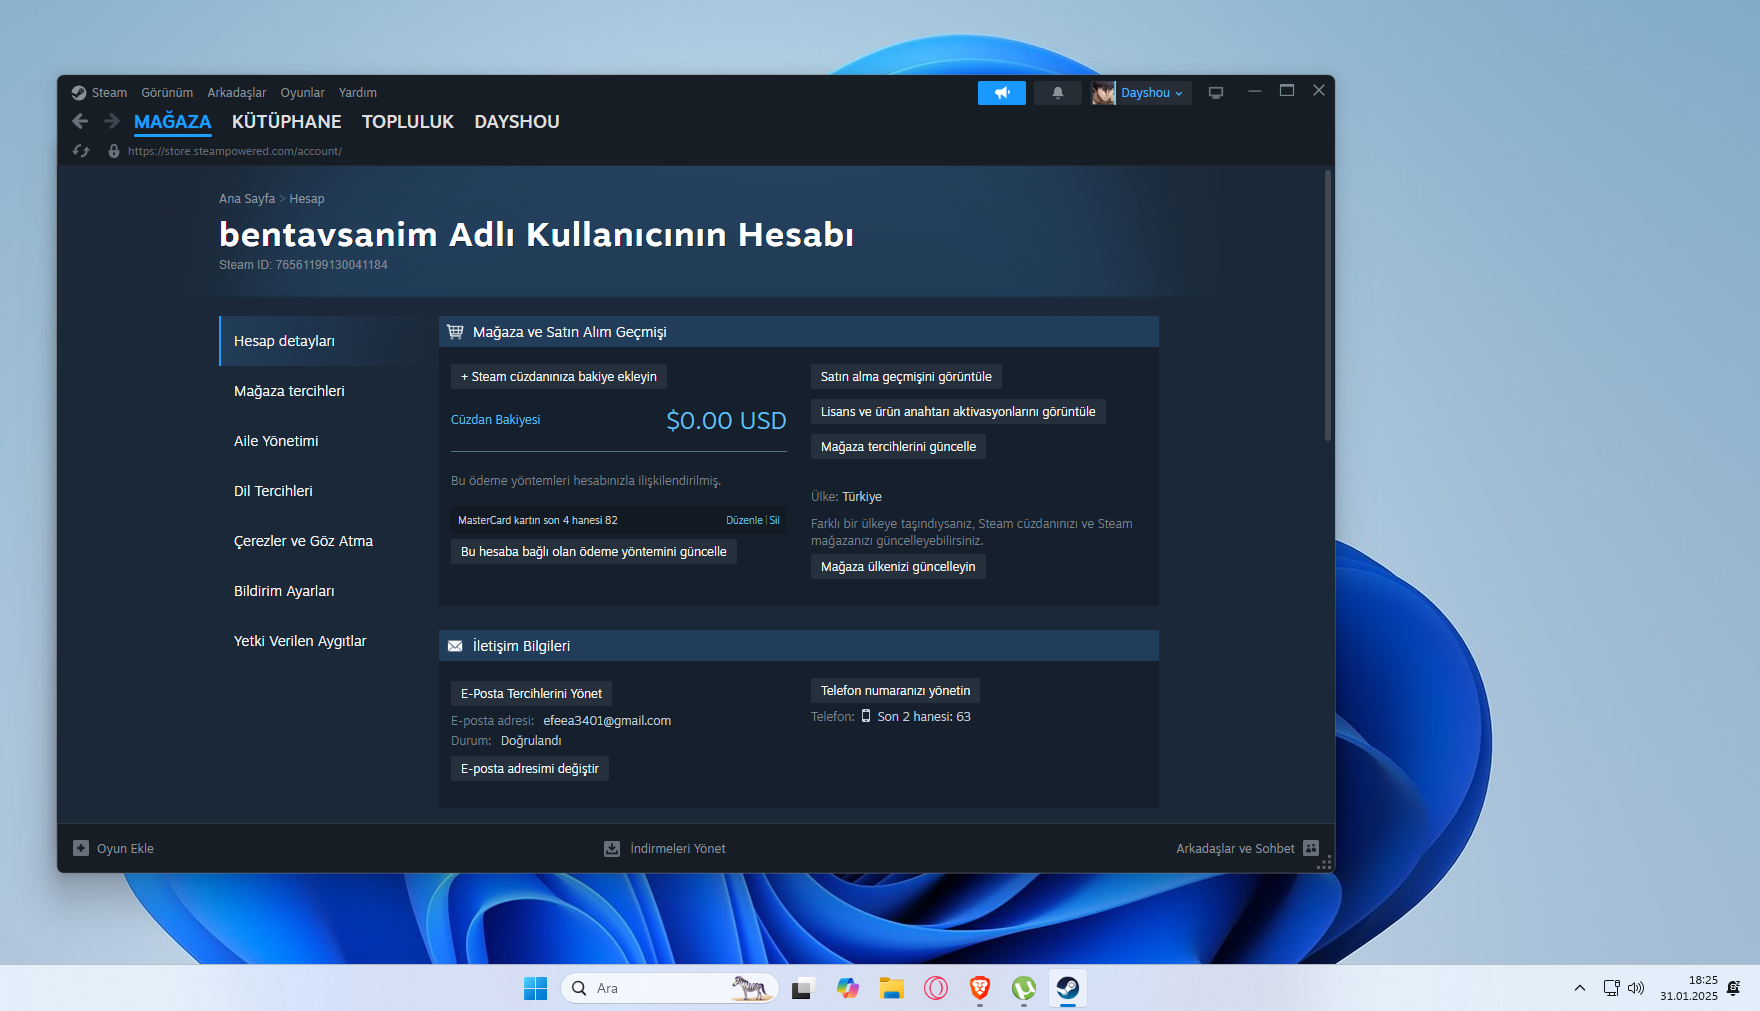Click Steam cüzdanınıza bakiye ekleyin button
Viewport: 1760px width, 1011px height.
[559, 377]
